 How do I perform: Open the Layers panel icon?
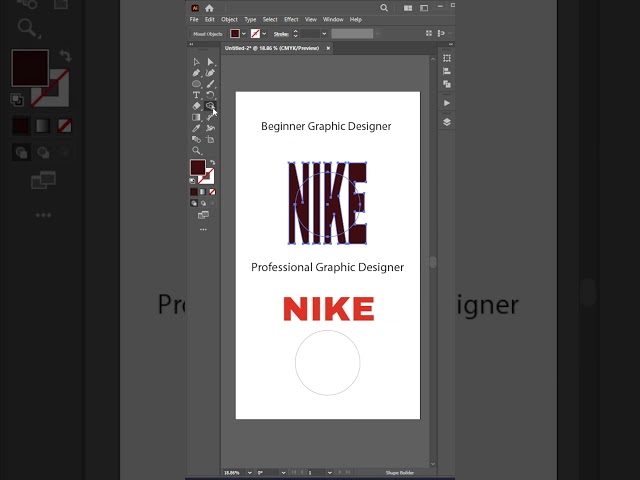(447, 122)
